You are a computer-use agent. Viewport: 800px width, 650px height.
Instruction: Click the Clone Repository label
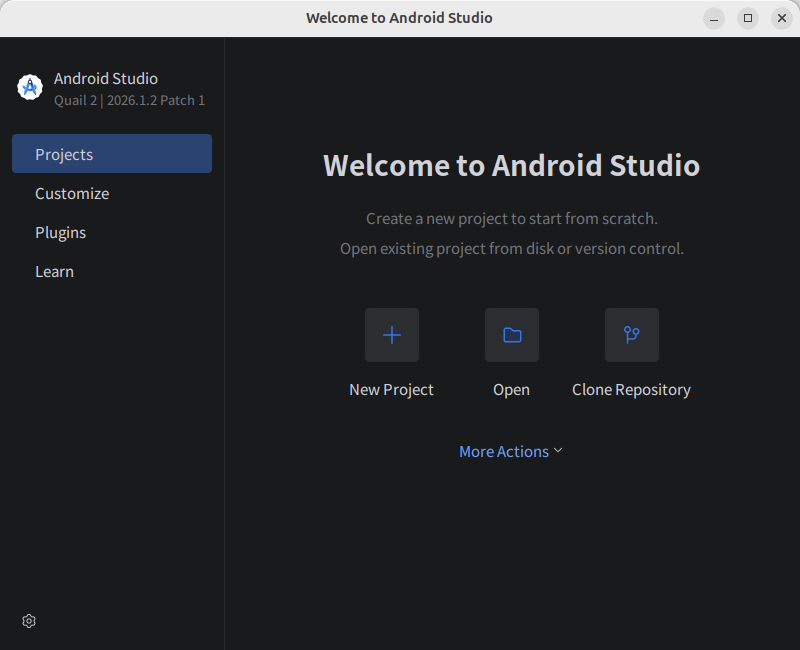[x=631, y=390]
